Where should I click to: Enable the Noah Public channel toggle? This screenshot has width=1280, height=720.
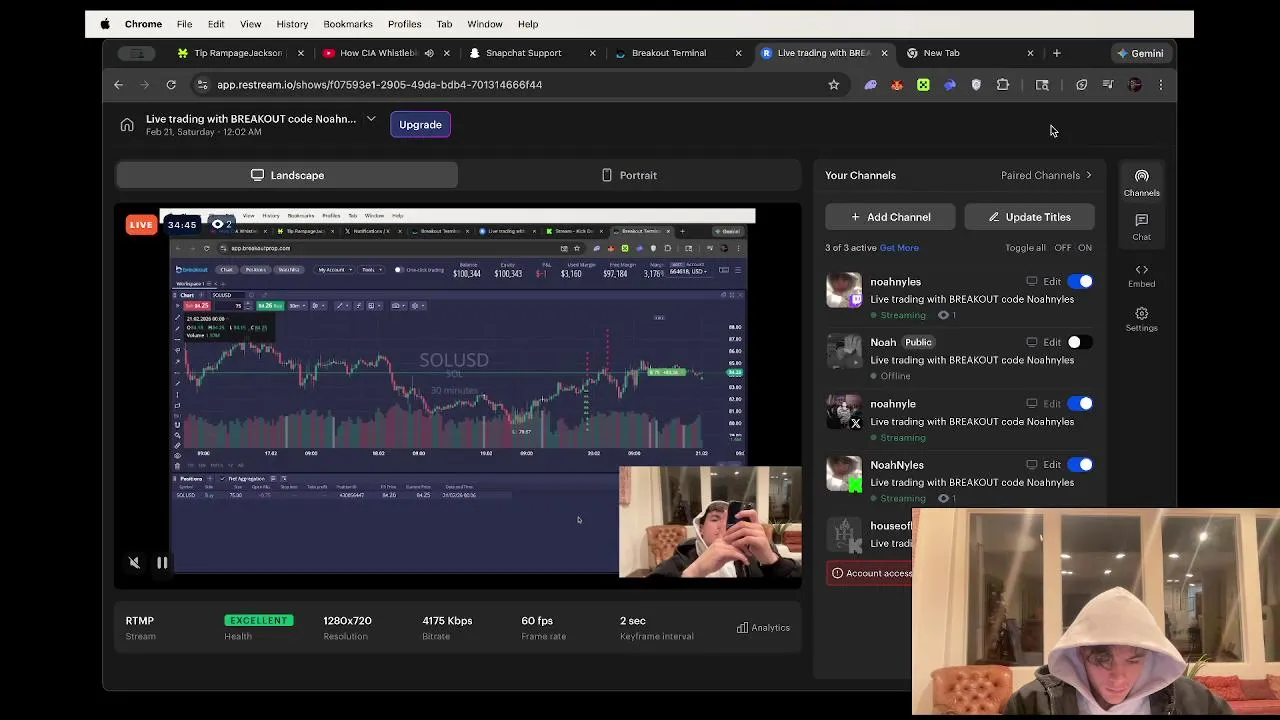tap(1080, 342)
